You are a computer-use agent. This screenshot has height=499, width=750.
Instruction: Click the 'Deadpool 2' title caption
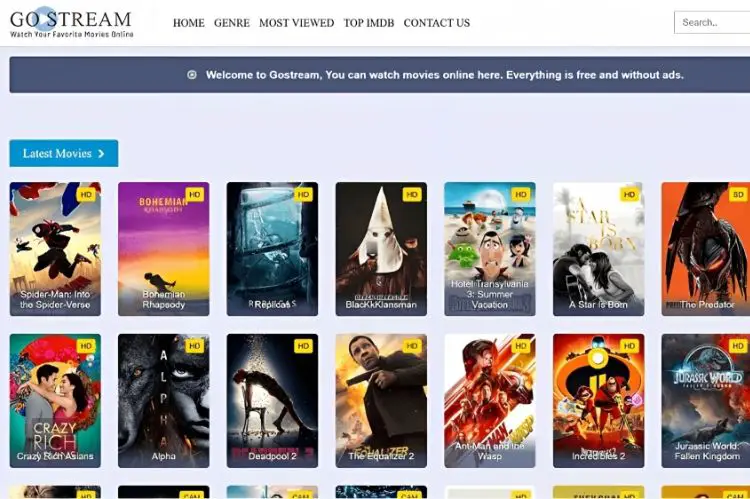[x=272, y=456]
